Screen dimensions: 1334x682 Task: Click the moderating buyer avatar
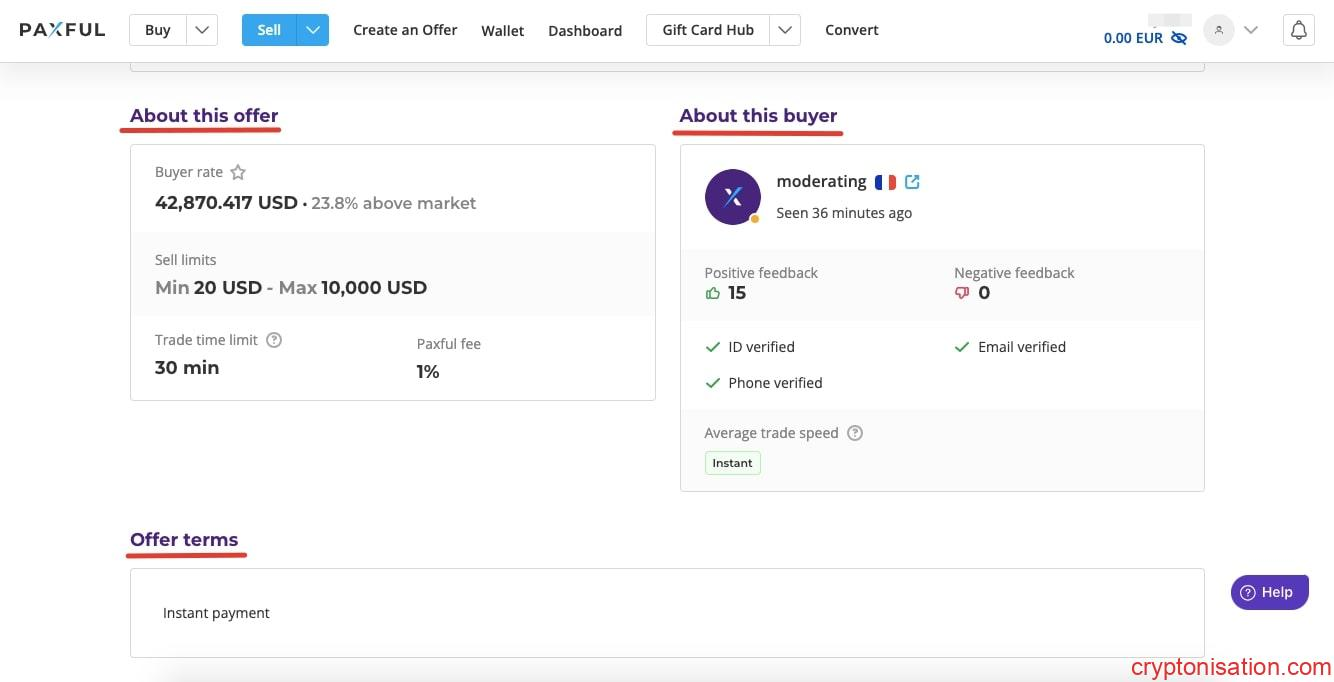[732, 196]
